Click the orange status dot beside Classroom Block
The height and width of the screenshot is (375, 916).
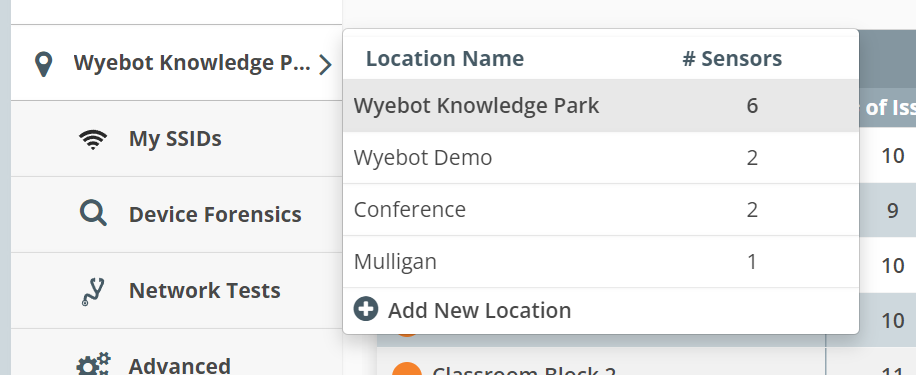[x=407, y=369]
